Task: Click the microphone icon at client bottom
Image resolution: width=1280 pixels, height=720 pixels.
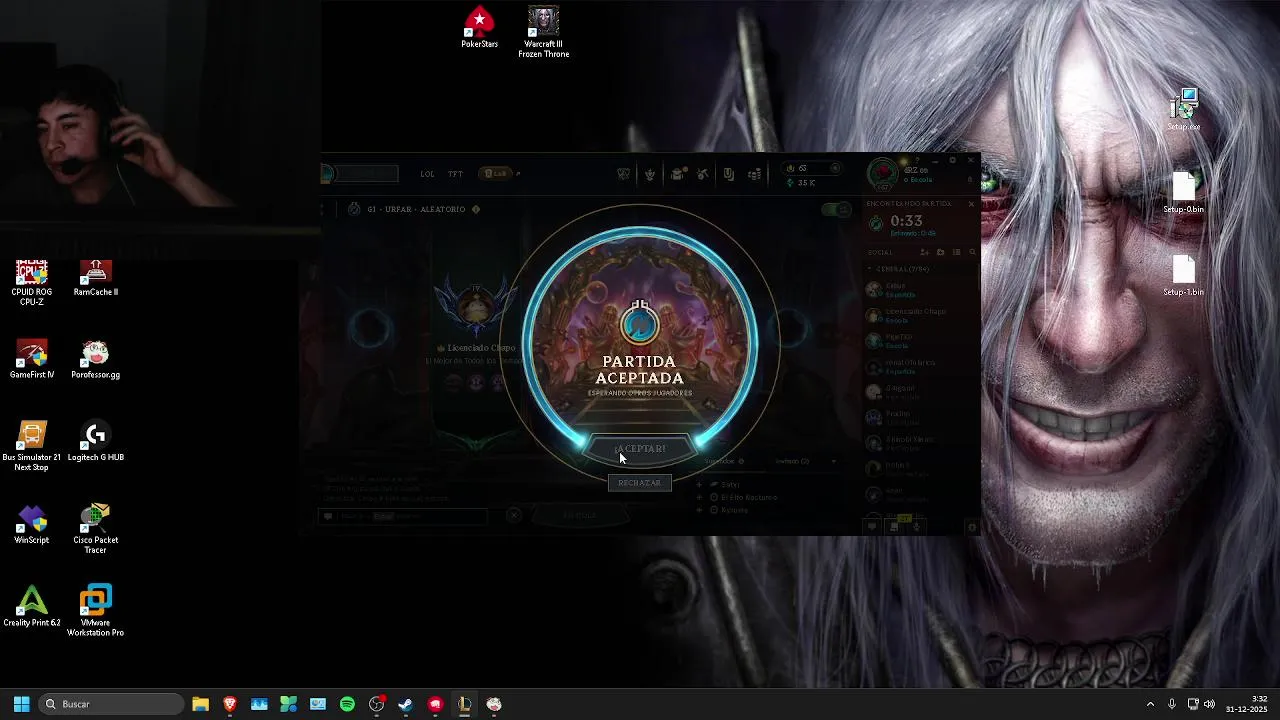Action: coord(916,527)
